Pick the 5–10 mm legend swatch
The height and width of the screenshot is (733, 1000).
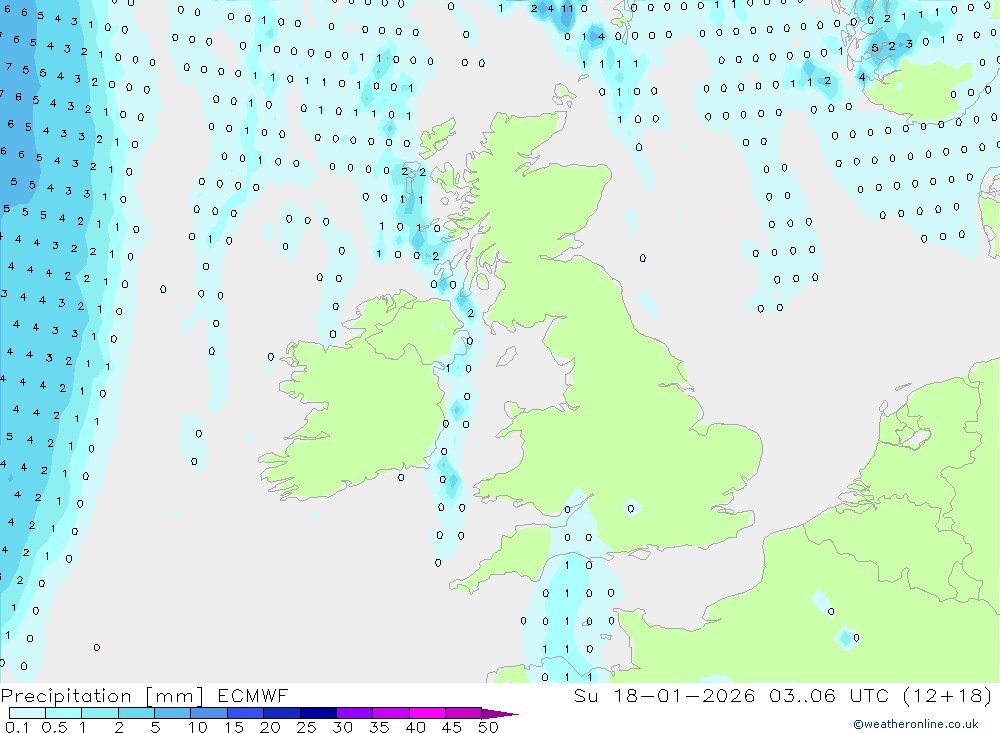coord(172,713)
